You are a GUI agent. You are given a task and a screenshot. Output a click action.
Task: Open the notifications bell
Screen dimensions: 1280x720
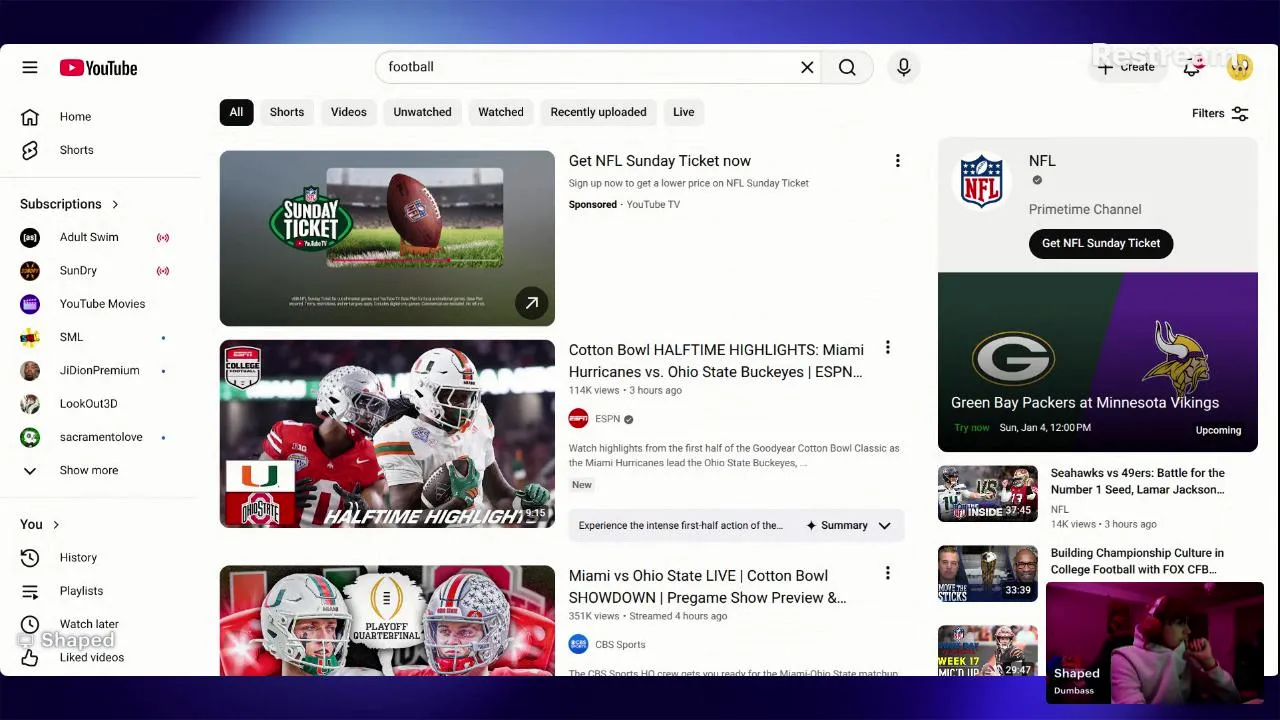[x=1191, y=67]
